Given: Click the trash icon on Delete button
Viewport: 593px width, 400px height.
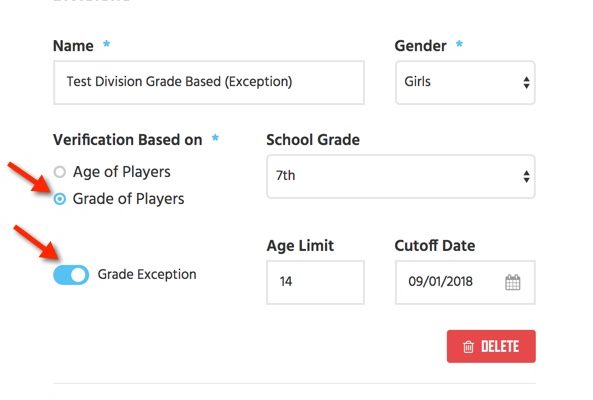Looking at the screenshot, I should tap(468, 346).
